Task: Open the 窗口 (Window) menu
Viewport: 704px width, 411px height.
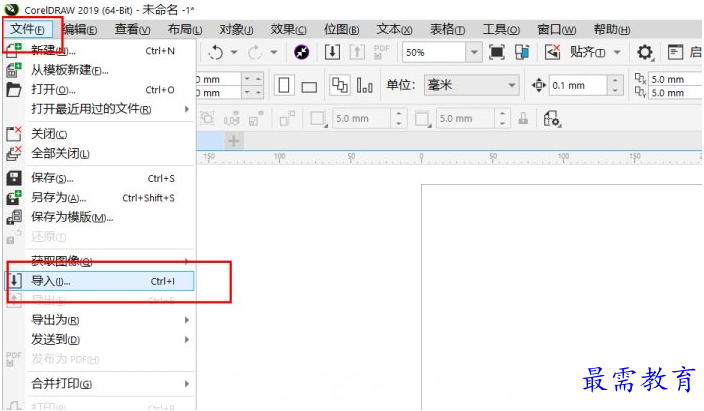Action: click(557, 30)
